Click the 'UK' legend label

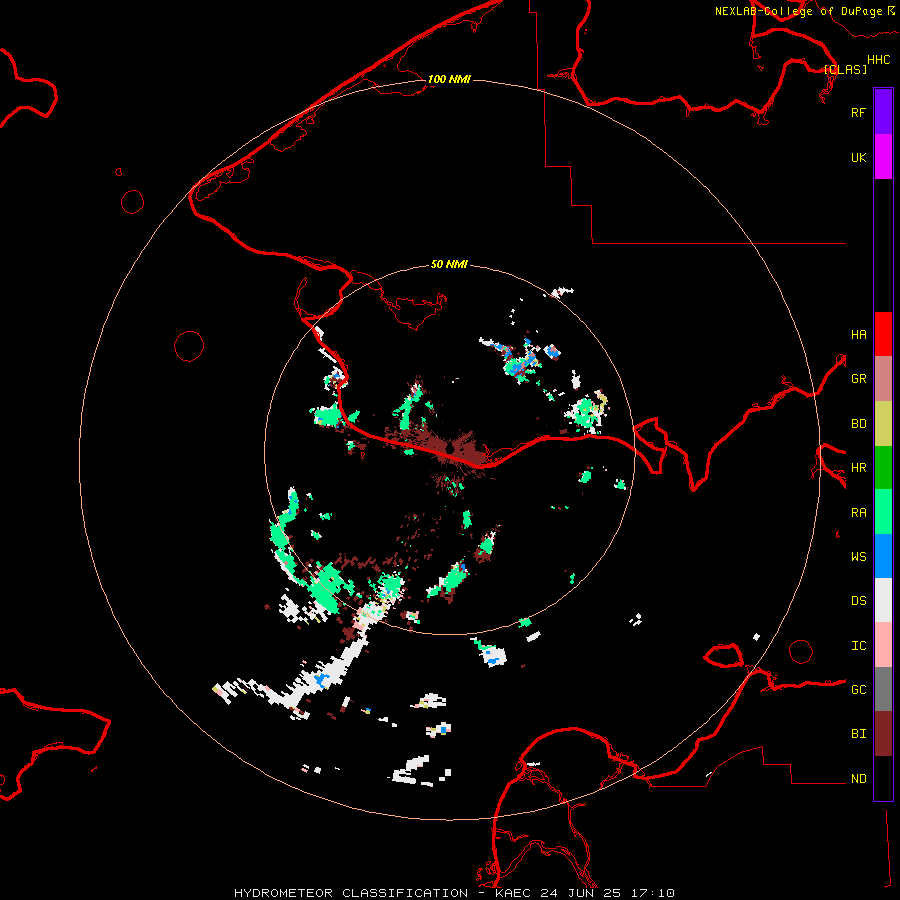click(858, 157)
